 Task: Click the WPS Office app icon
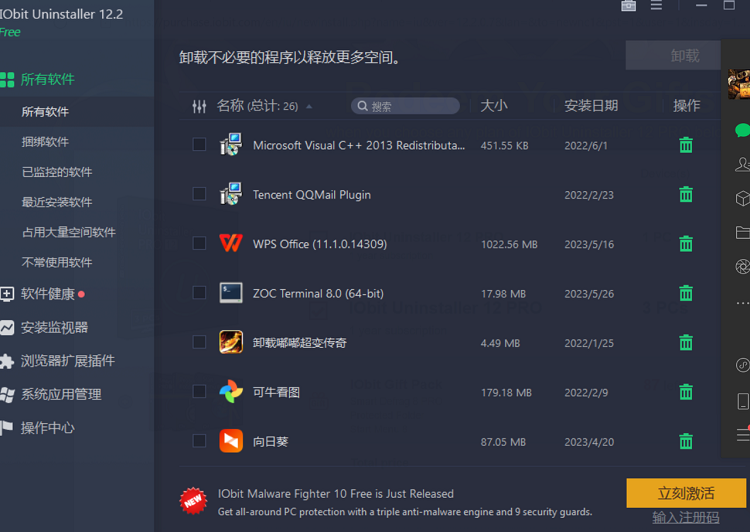tap(231, 244)
